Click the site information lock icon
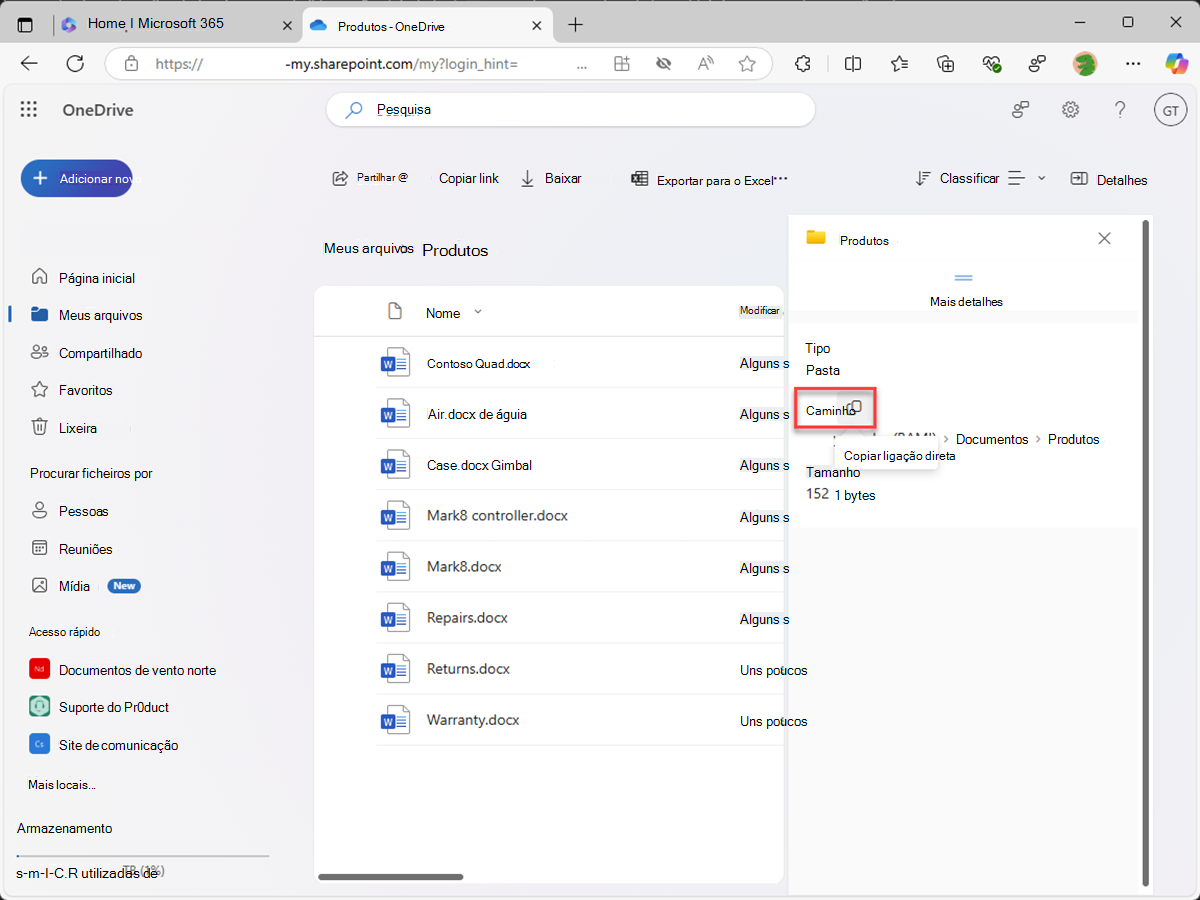 click(x=131, y=64)
